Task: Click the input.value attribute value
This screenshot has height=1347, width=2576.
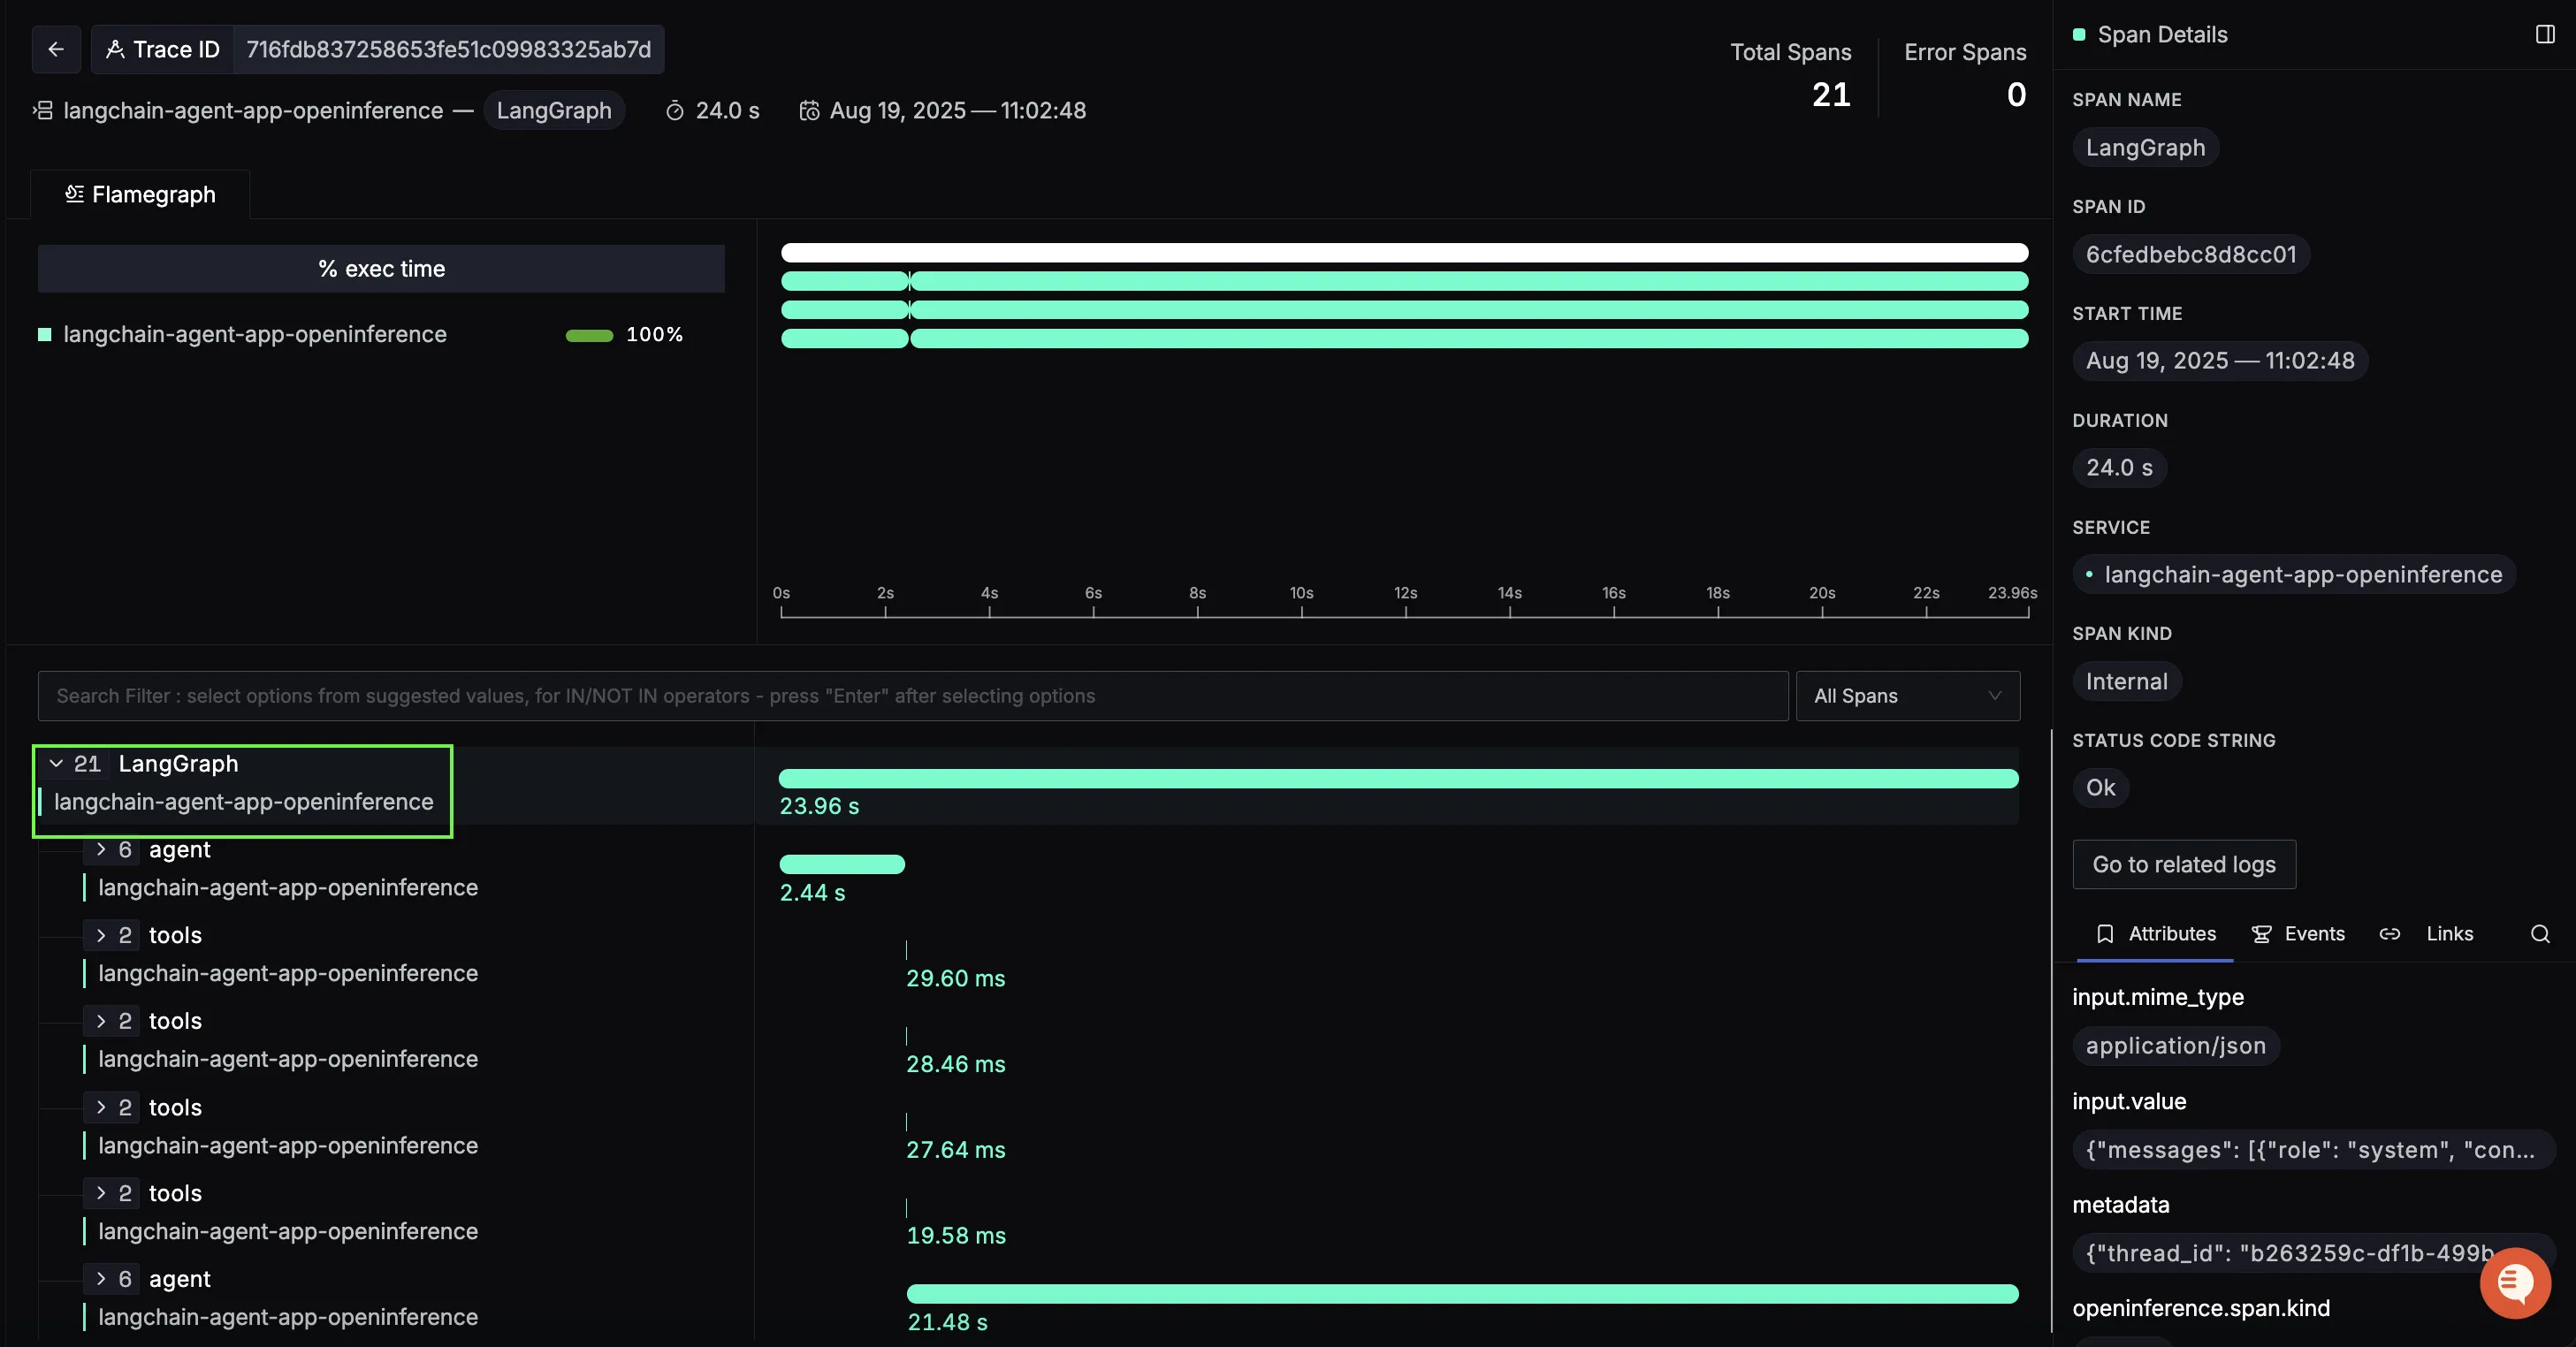Action: pyautogui.click(x=2312, y=1149)
